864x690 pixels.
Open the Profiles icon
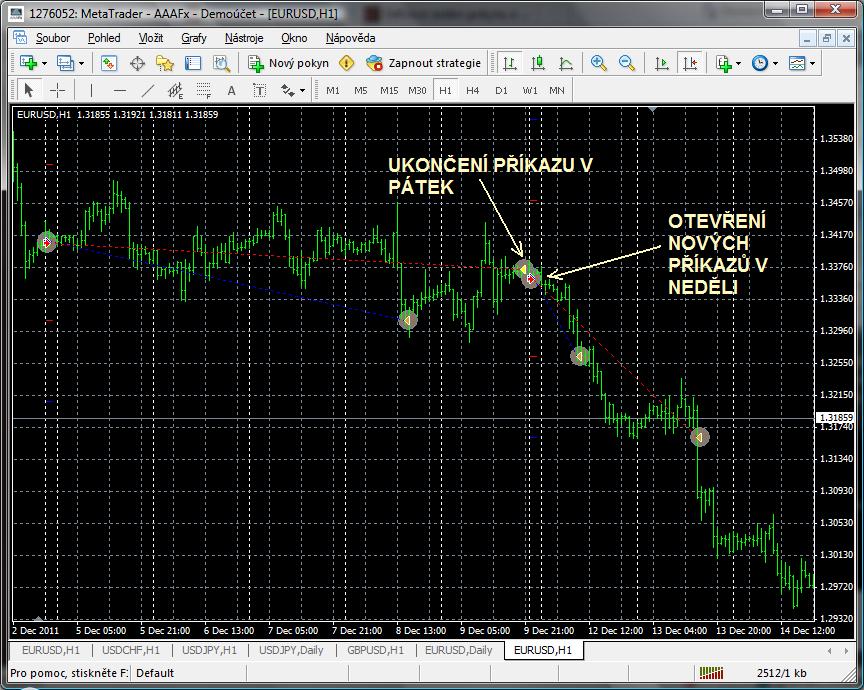[66, 63]
